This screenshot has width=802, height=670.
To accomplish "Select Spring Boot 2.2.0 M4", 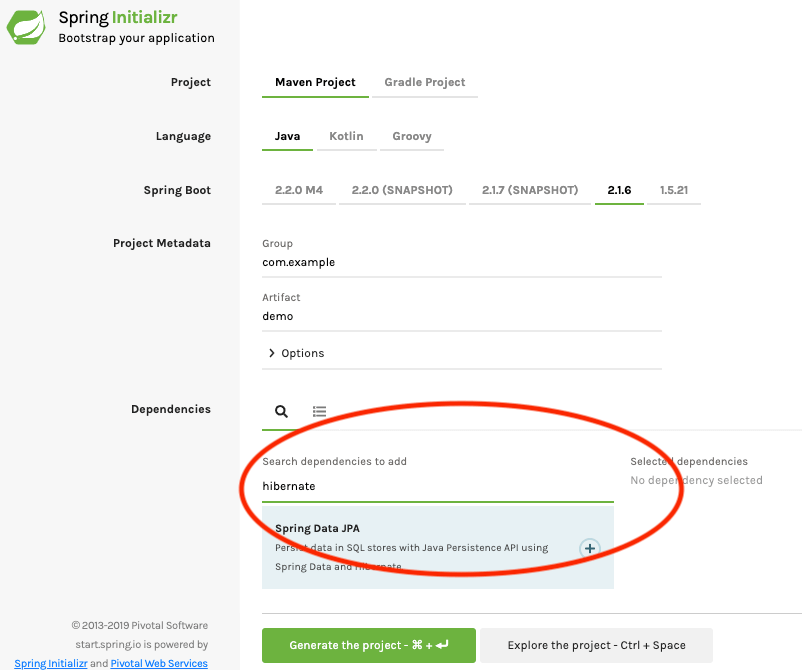I will coord(299,190).
